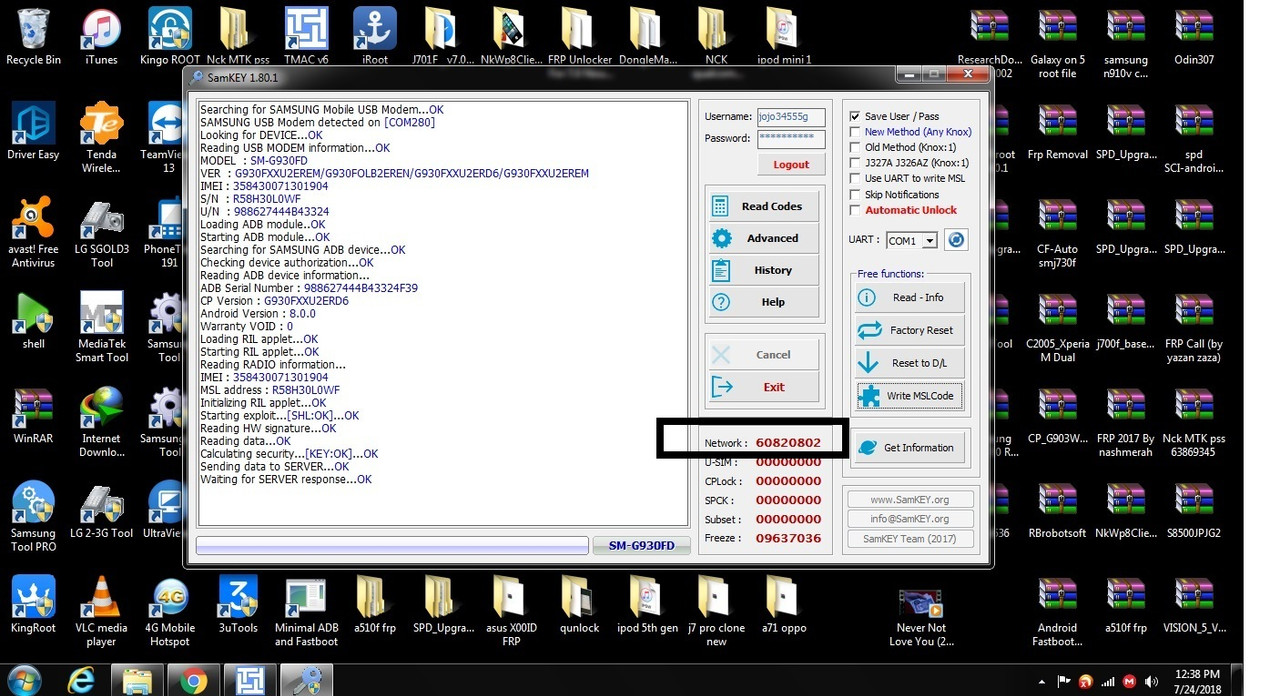Enable Use UART to write MSL
Screen dimensions: 1280x696
click(x=855, y=179)
